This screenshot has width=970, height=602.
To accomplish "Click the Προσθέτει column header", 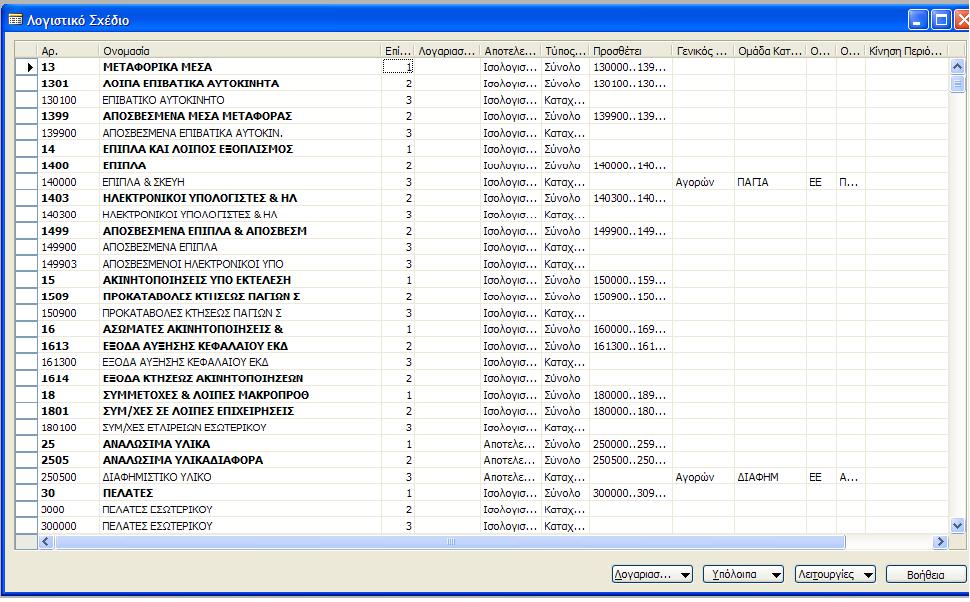I will 630,51.
